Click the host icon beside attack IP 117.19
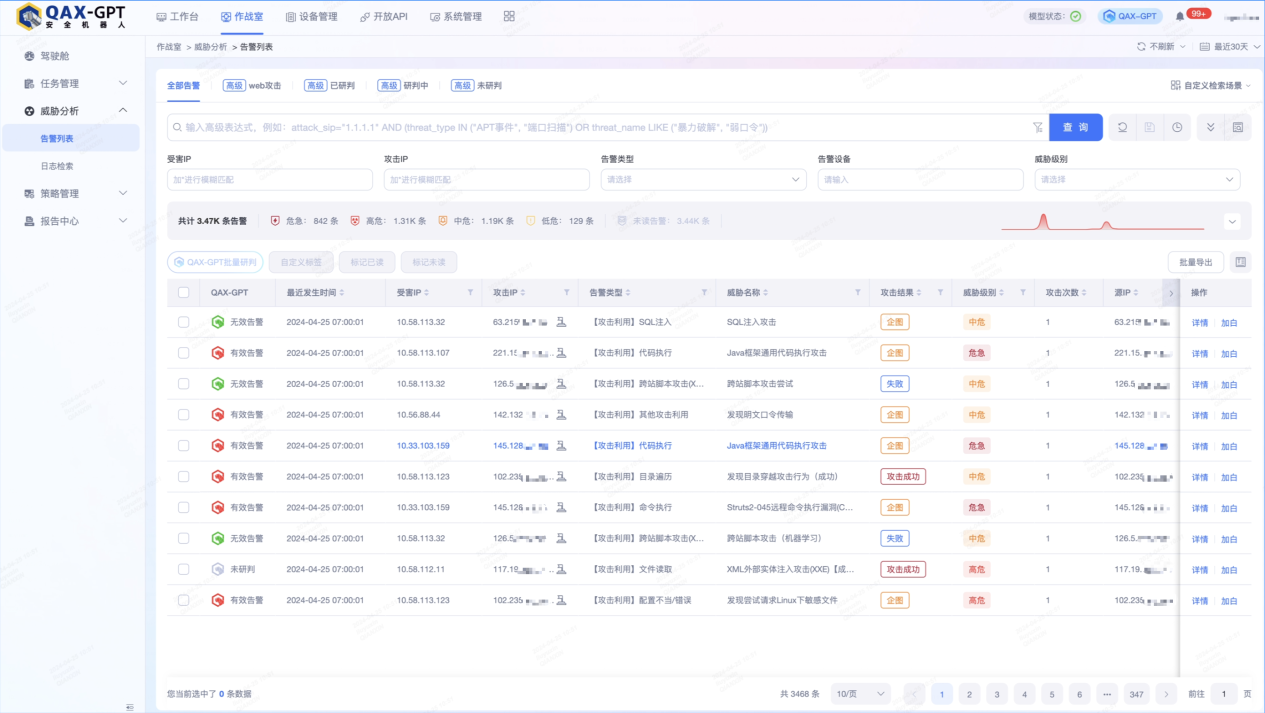The height and width of the screenshot is (713, 1265). [561, 569]
